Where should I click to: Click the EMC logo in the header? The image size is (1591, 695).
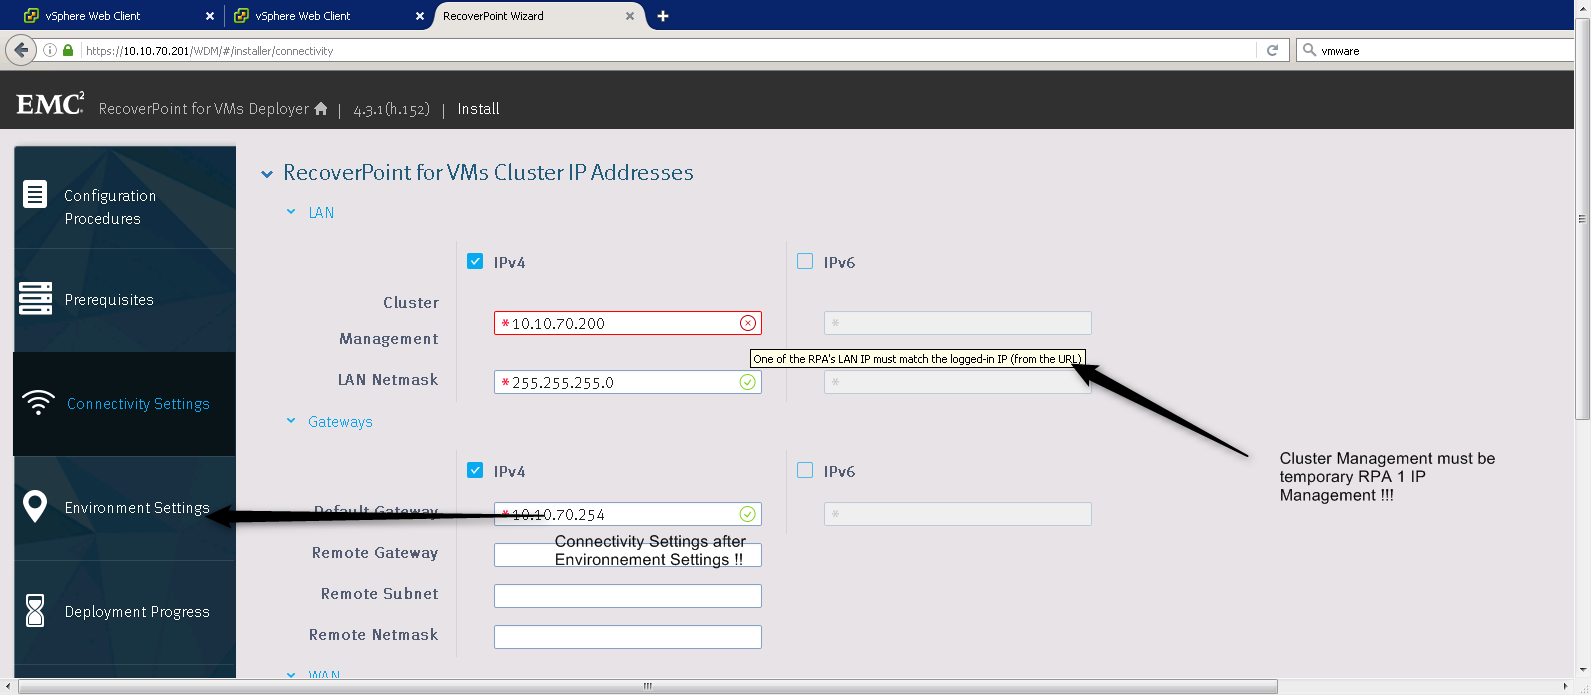(50, 104)
